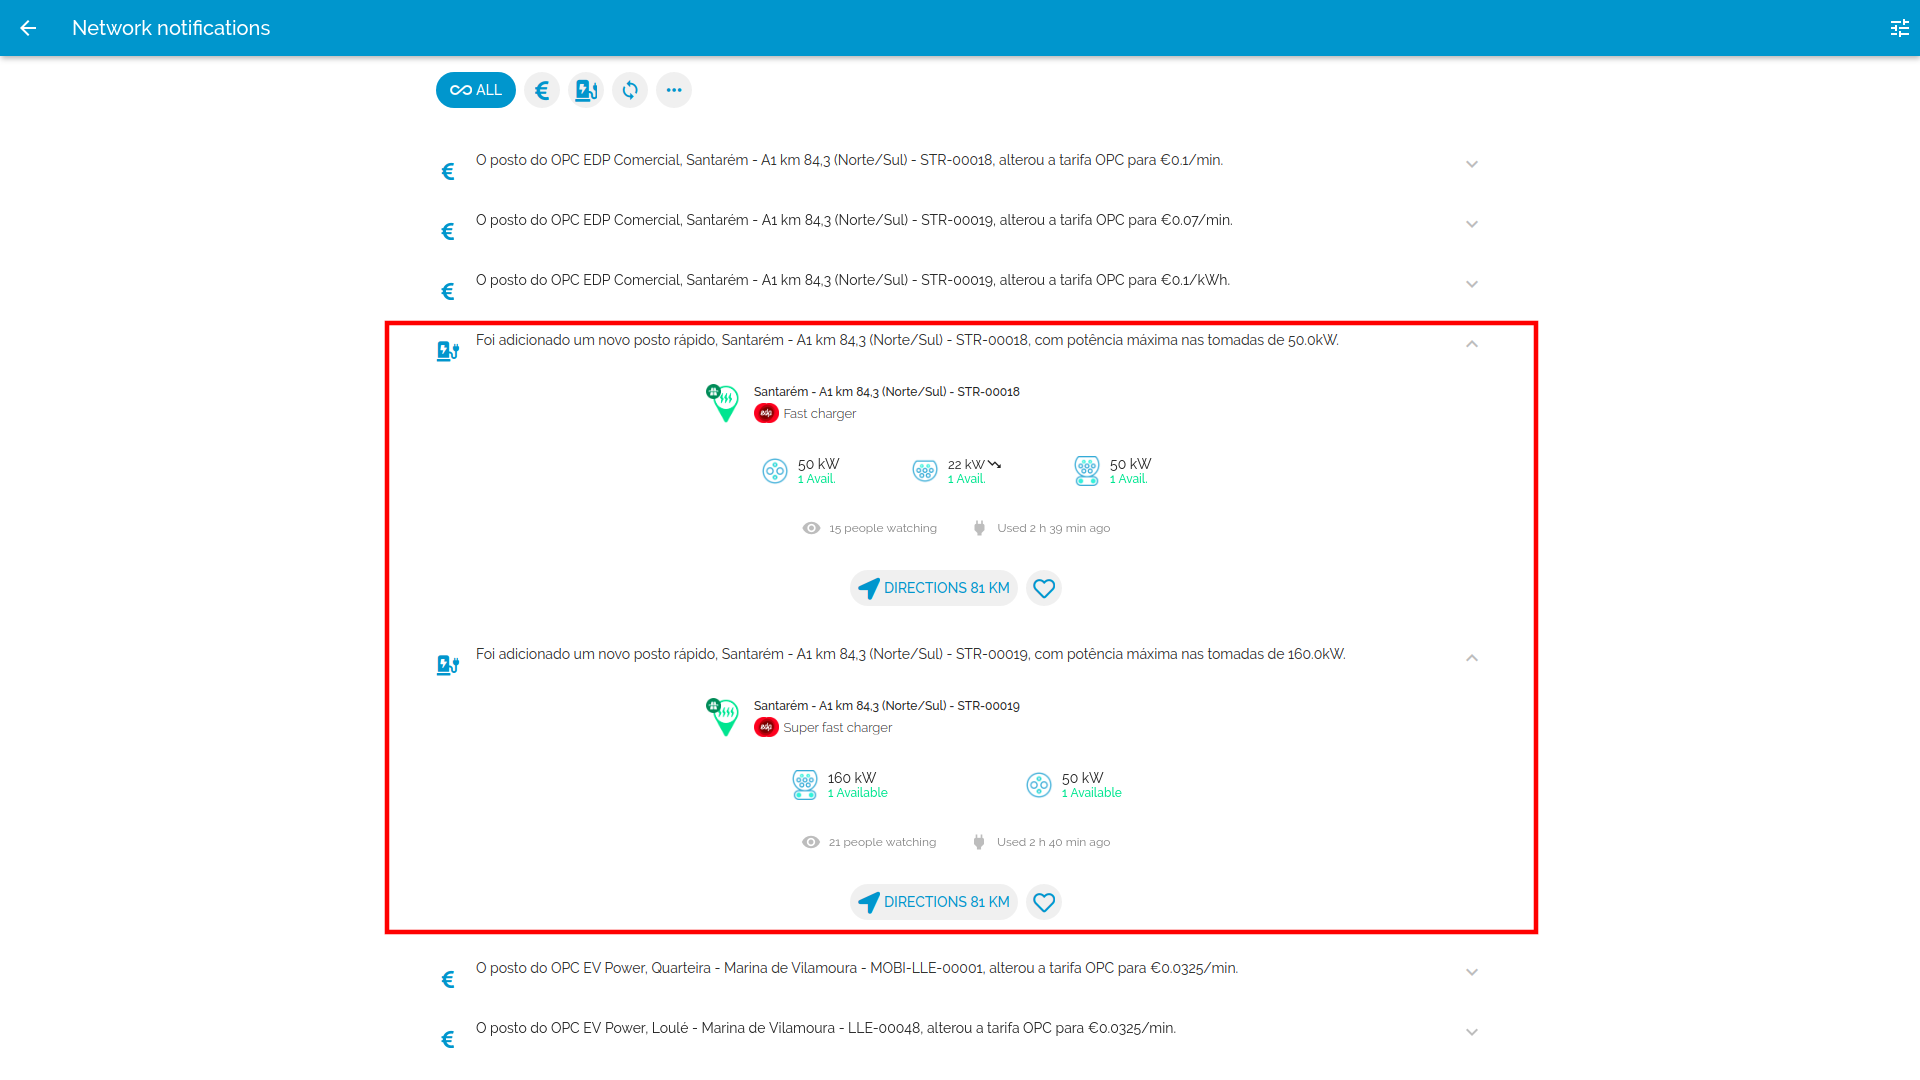The width and height of the screenshot is (1920, 1080).
Task: Collapse the STR-00018 new station notification
Action: (1471, 344)
